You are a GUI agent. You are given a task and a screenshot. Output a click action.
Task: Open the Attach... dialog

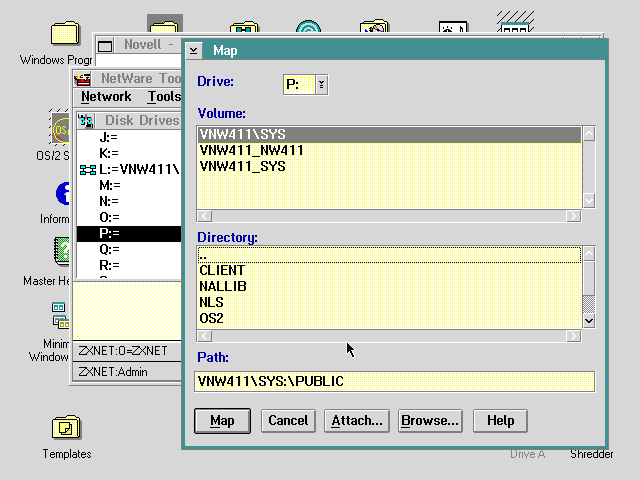click(357, 421)
